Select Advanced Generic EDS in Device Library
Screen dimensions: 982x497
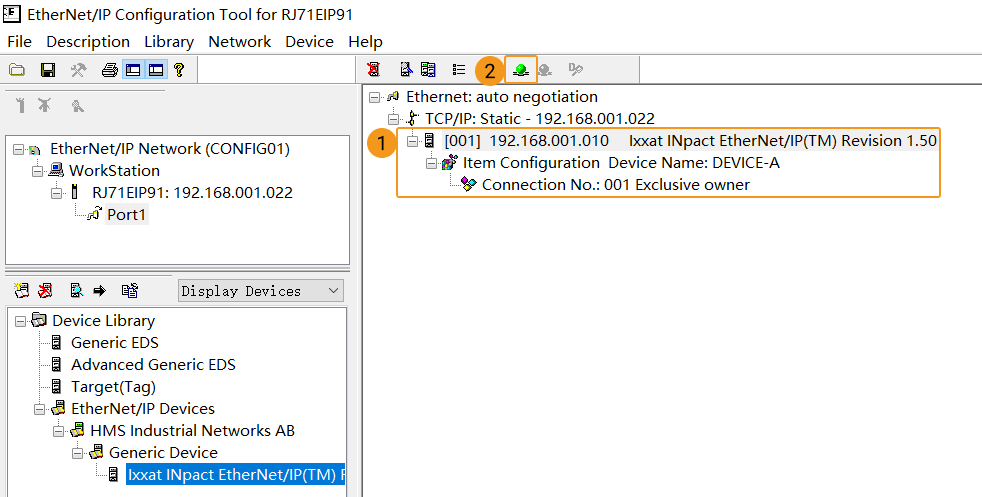153,365
